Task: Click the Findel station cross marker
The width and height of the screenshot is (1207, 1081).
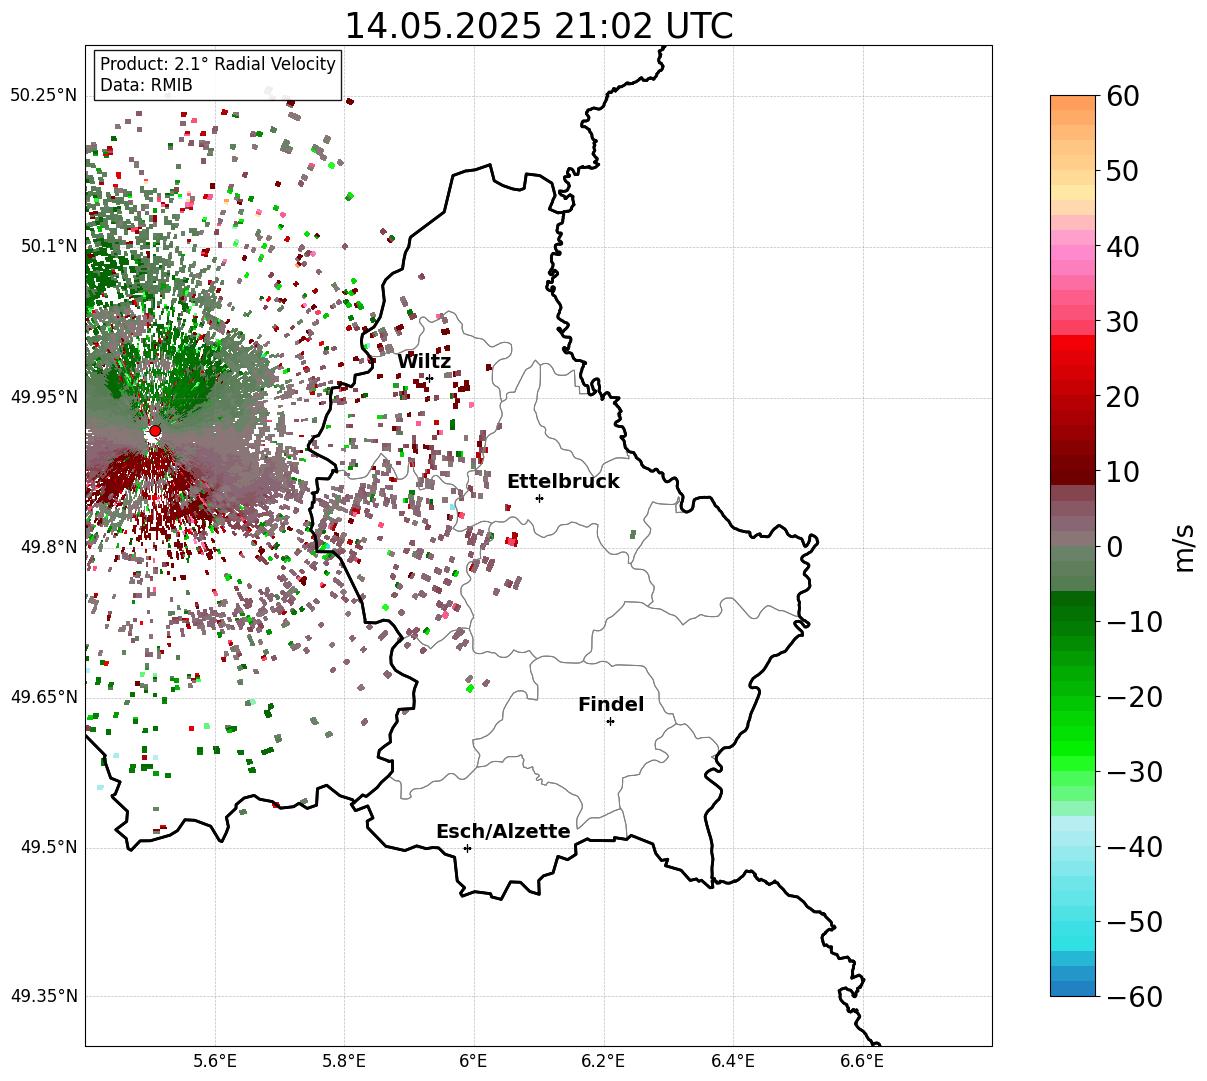Action: coord(610,721)
